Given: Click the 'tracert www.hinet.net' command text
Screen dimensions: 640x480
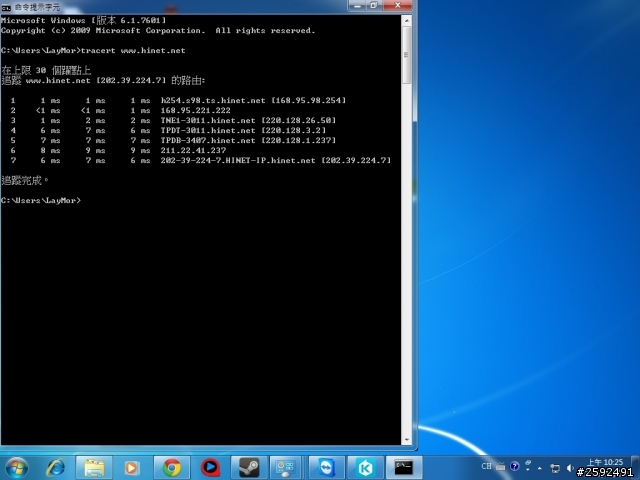Looking at the screenshot, I should [x=133, y=51].
